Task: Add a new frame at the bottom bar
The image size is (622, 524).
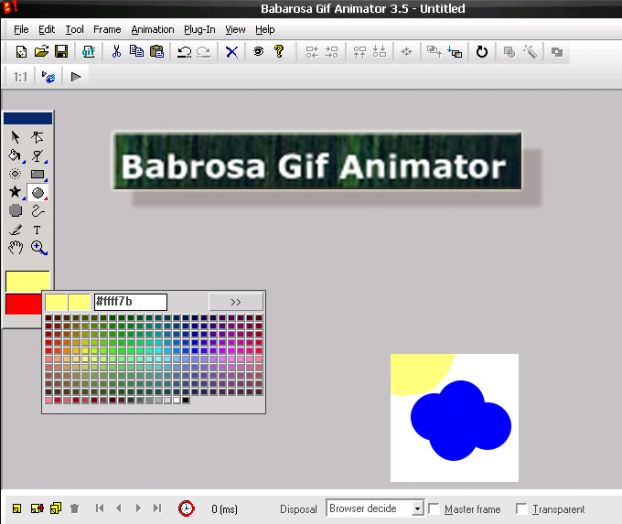Action: (x=17, y=509)
